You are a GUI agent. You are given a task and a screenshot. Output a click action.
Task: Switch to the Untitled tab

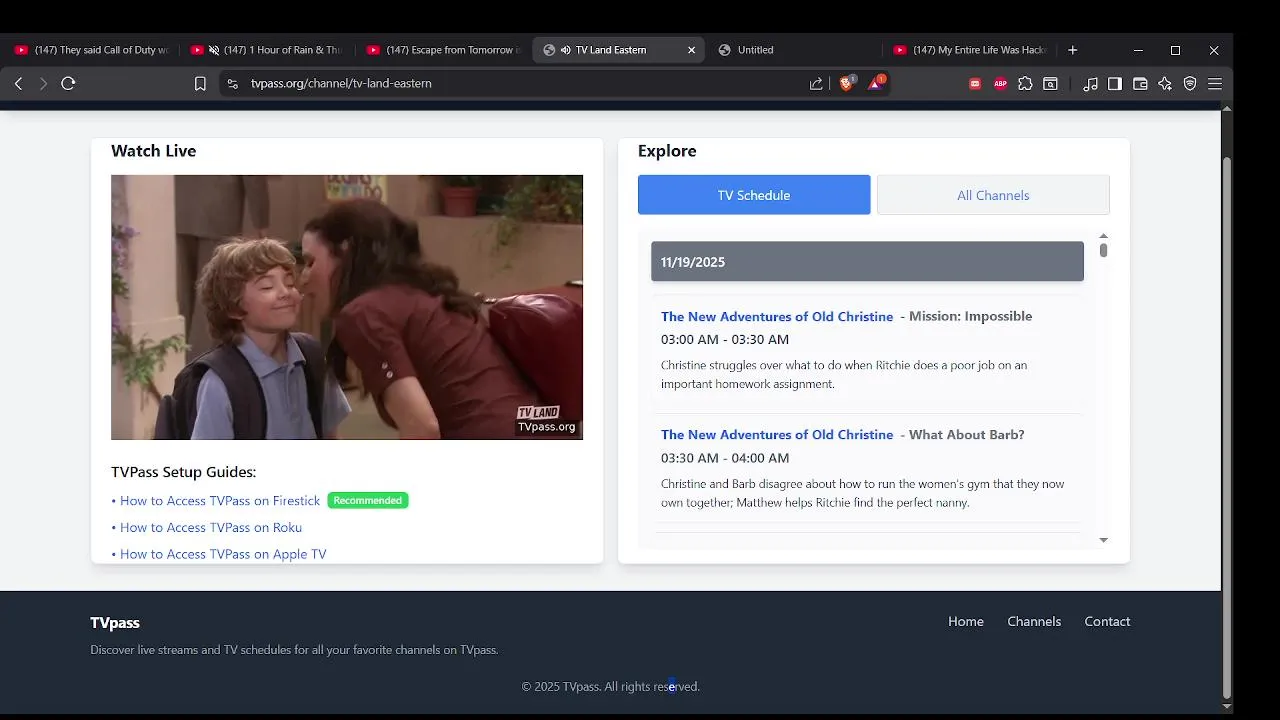pos(793,50)
